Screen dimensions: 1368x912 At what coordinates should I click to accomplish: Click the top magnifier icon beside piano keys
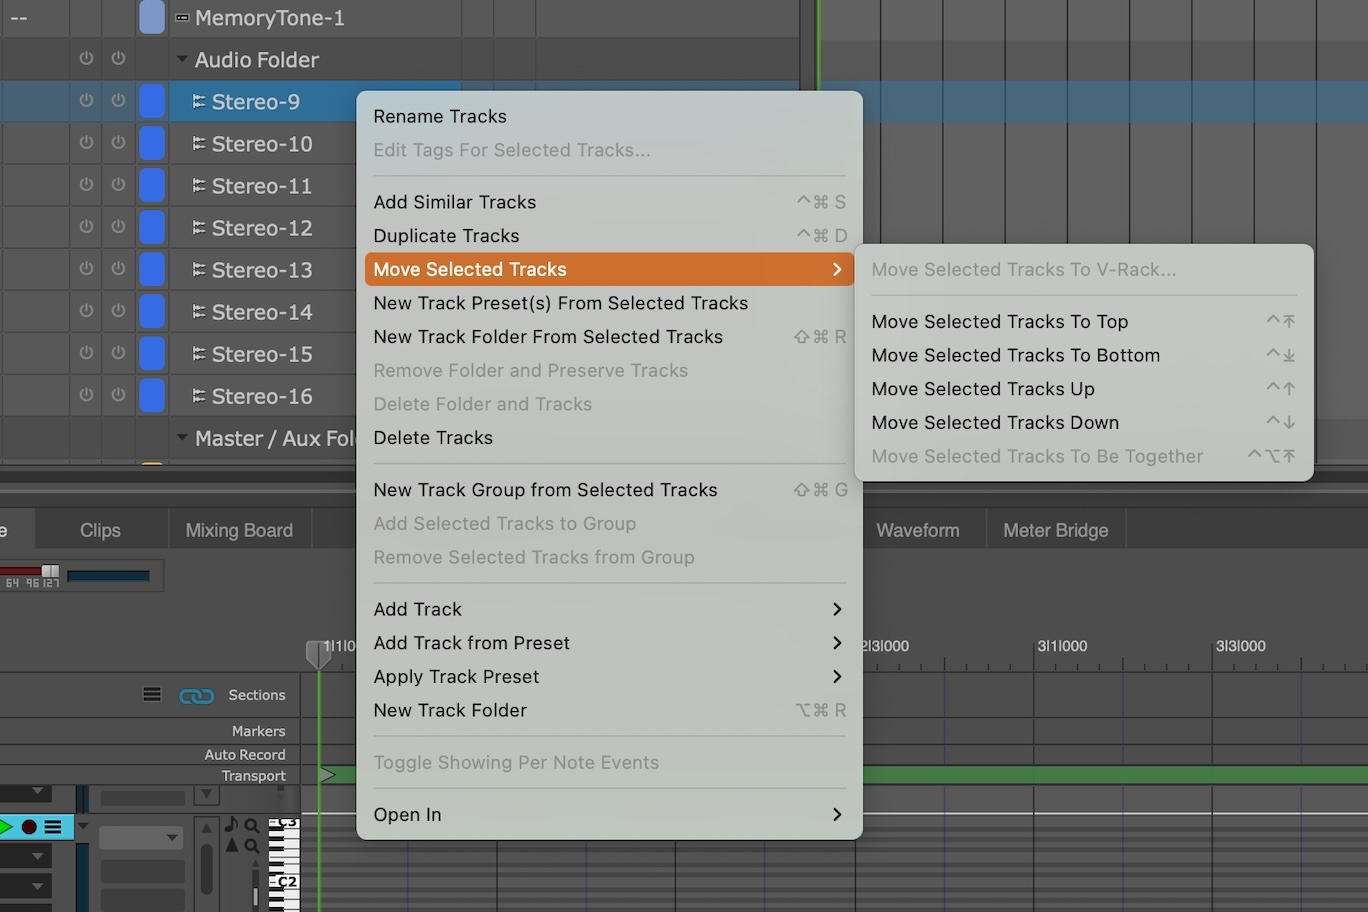[x=252, y=825]
